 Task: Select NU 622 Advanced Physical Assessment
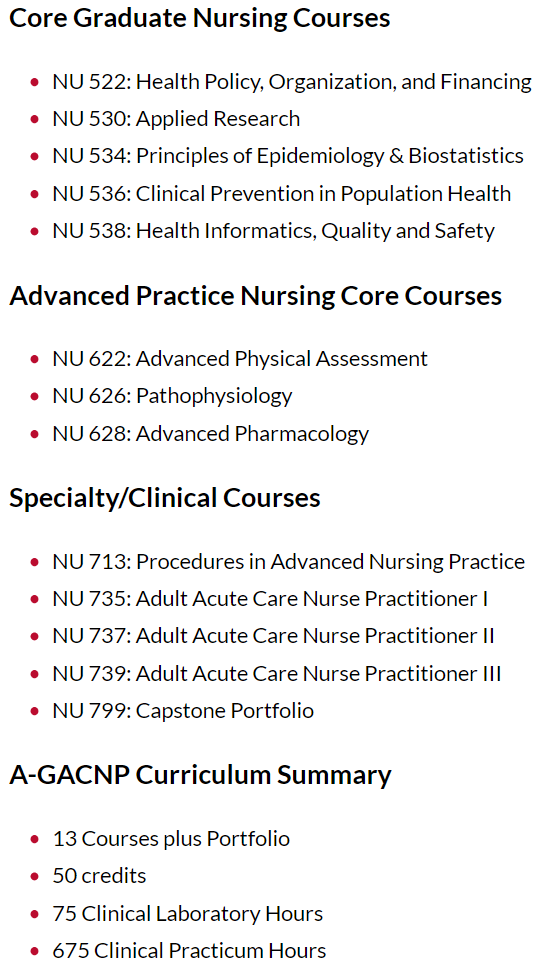tap(240, 358)
